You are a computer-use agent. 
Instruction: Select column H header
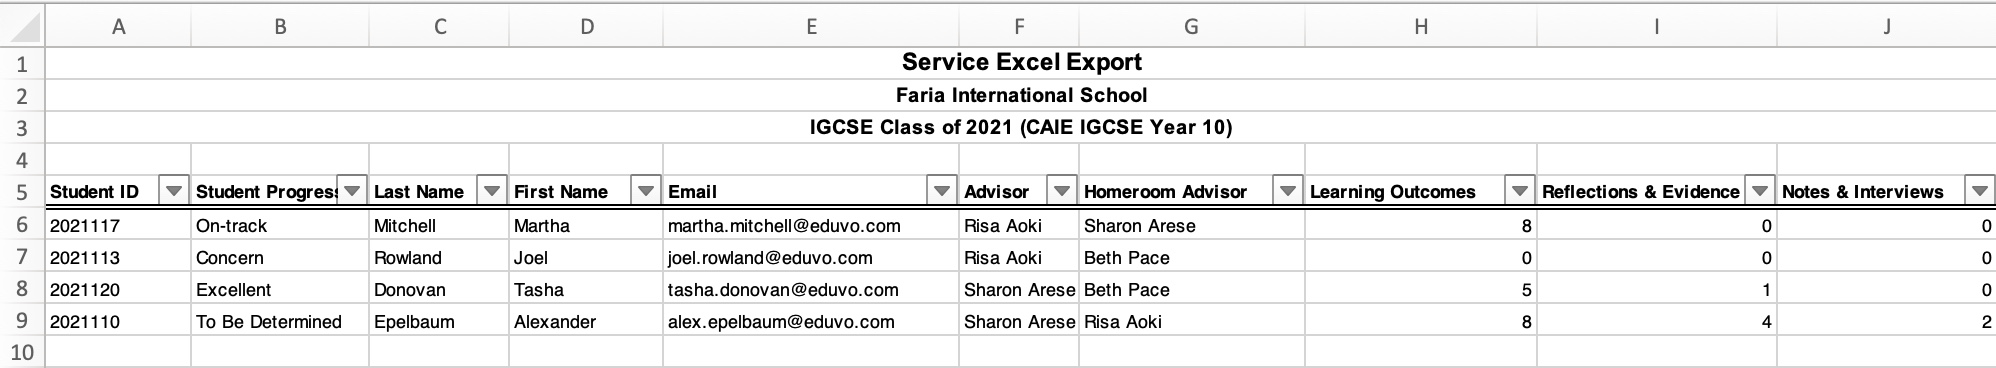[1421, 27]
